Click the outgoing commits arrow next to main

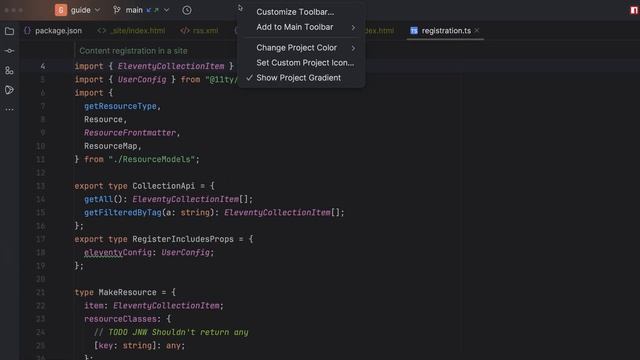coord(156,10)
